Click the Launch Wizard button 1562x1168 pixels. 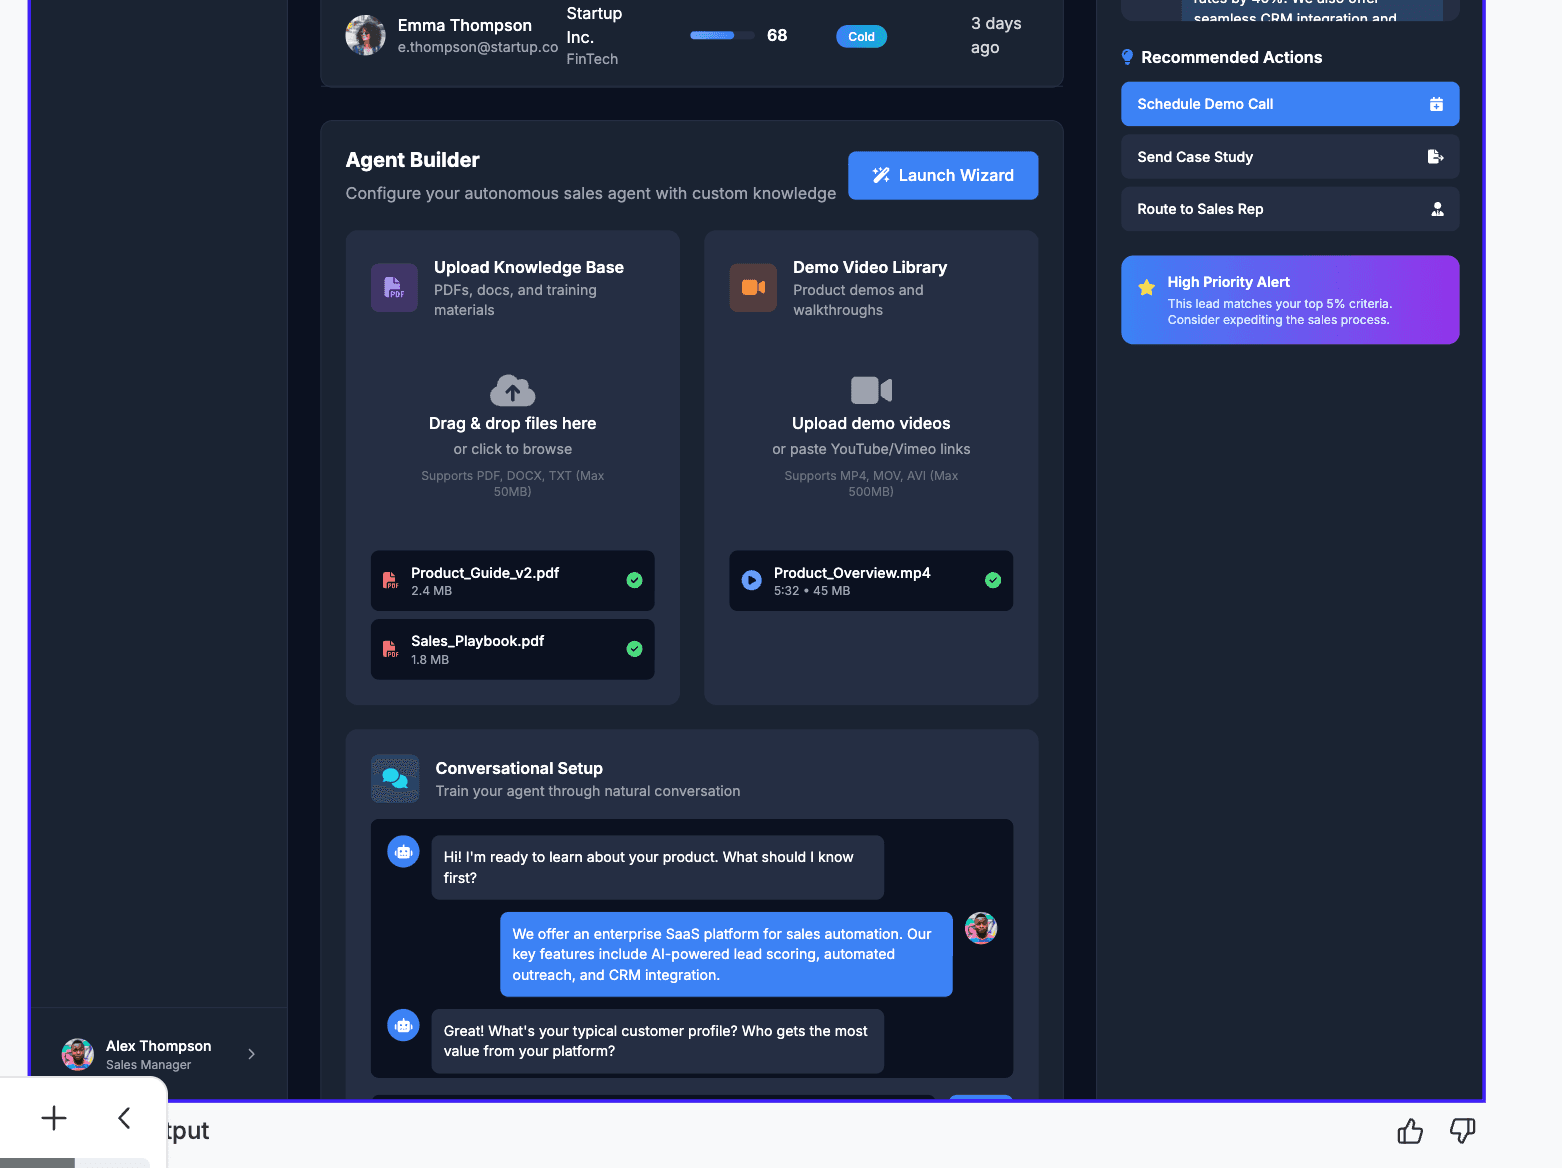[943, 175]
